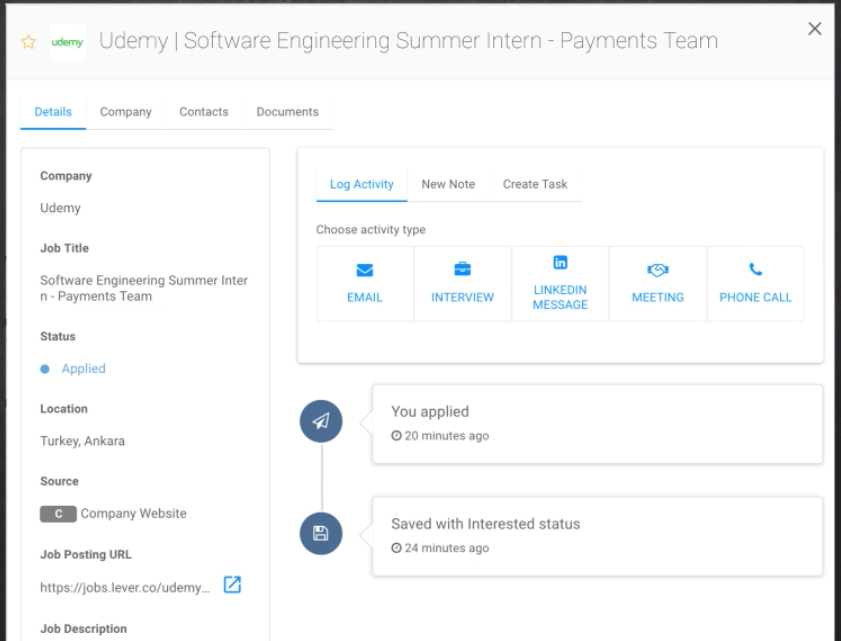841x641 pixels.
Task: Click the paper plane applied timeline icon
Action: pyautogui.click(x=321, y=421)
